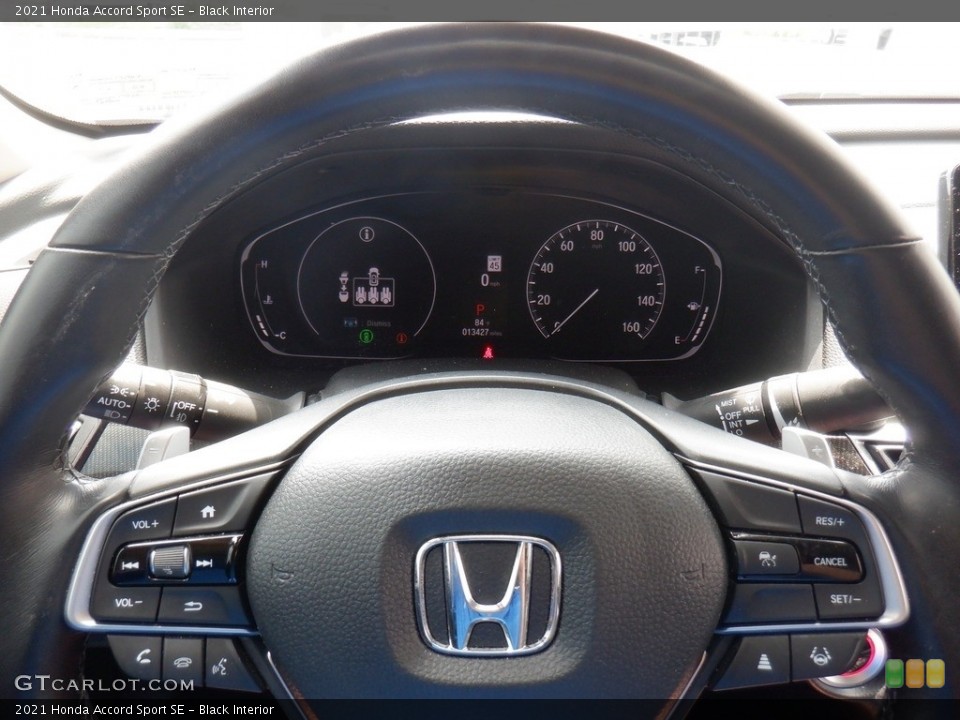Click the 45 speed limit sign icon
Viewport: 960px width, 720px height.
tap(494, 263)
